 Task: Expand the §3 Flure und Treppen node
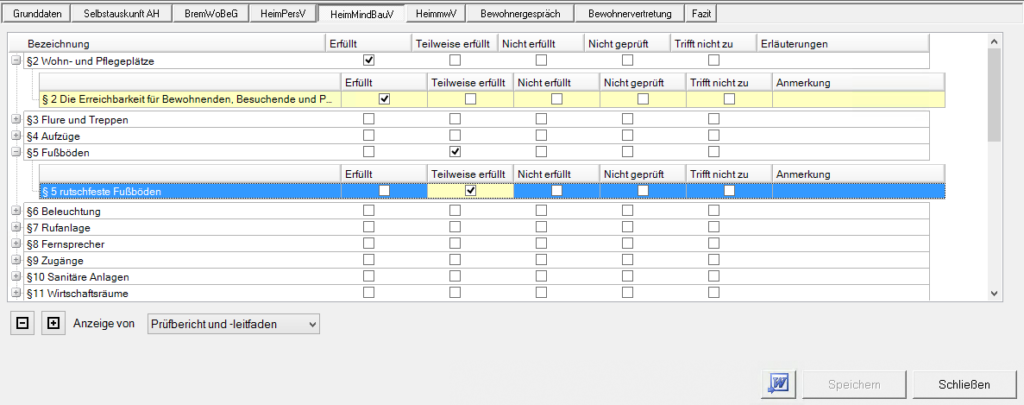coord(16,120)
